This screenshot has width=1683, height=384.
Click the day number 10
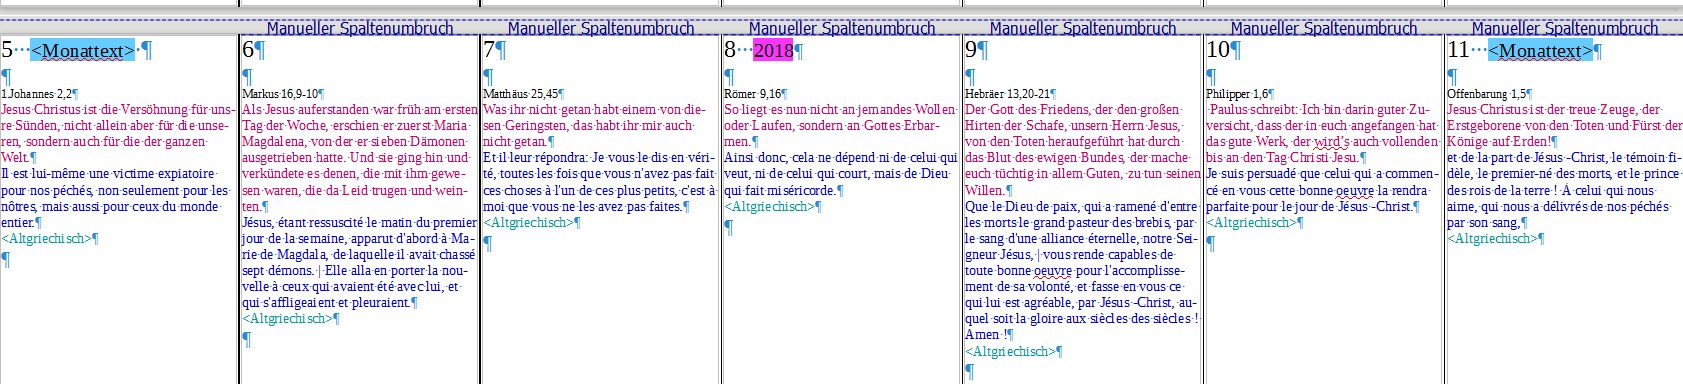click(x=1218, y=49)
